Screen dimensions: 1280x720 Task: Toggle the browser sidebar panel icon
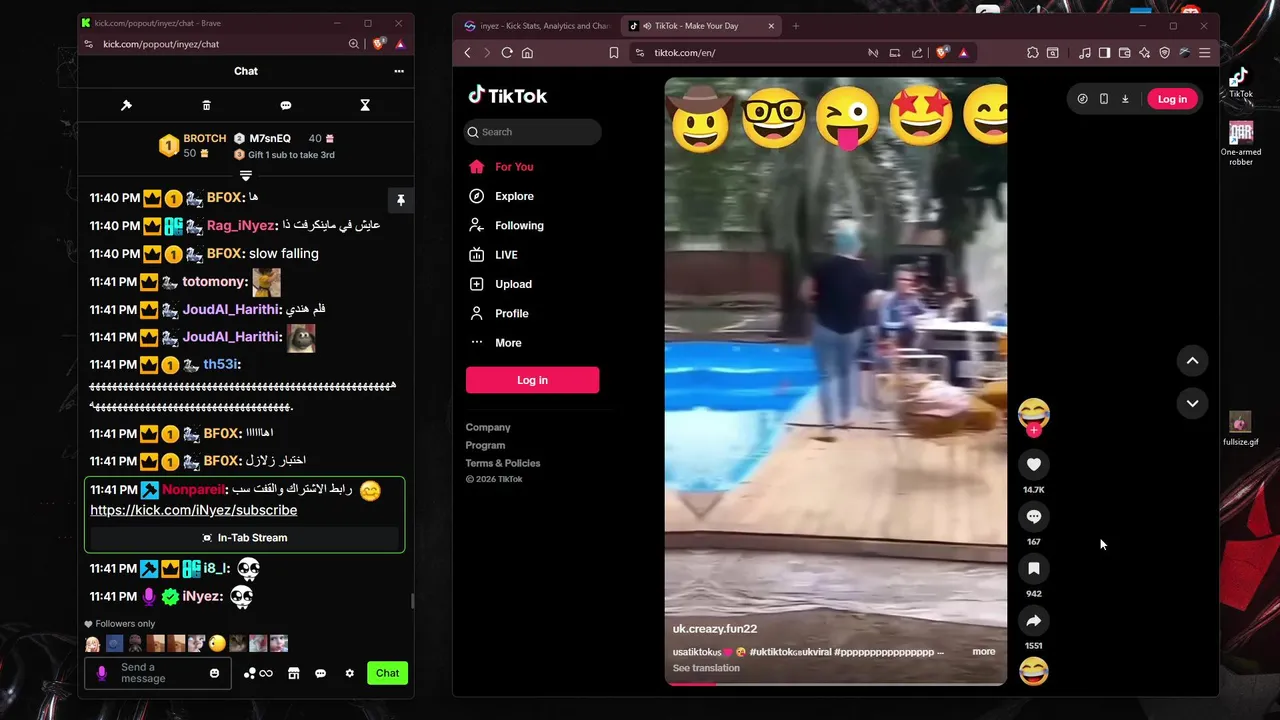(1104, 53)
